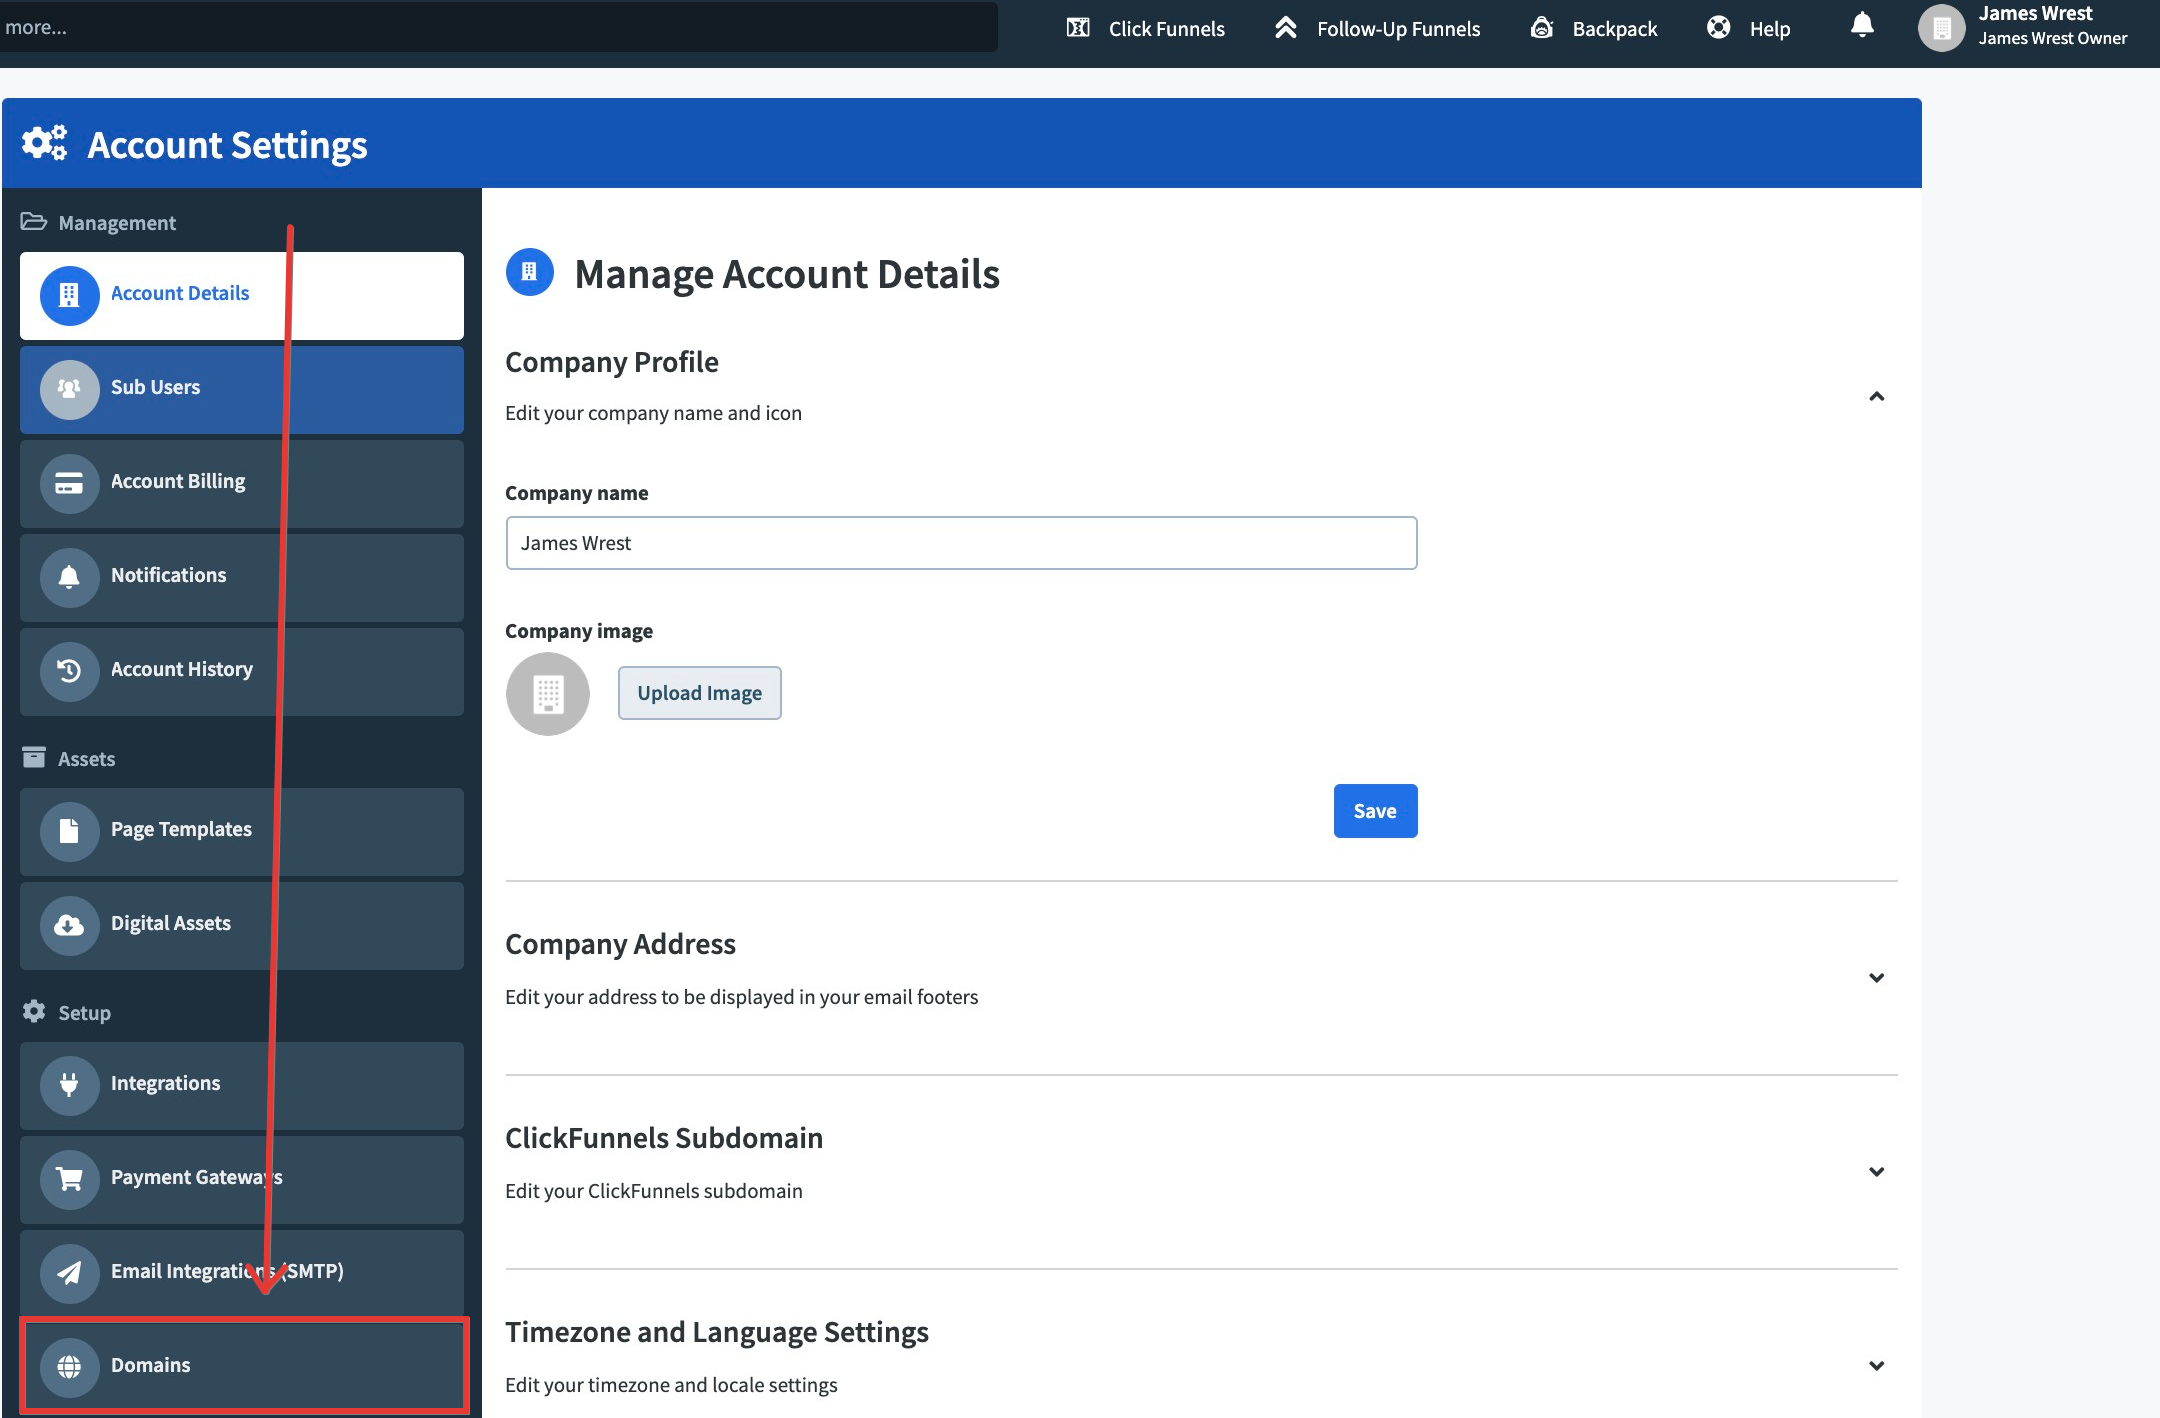Click the Management folder icon

pos(34,222)
